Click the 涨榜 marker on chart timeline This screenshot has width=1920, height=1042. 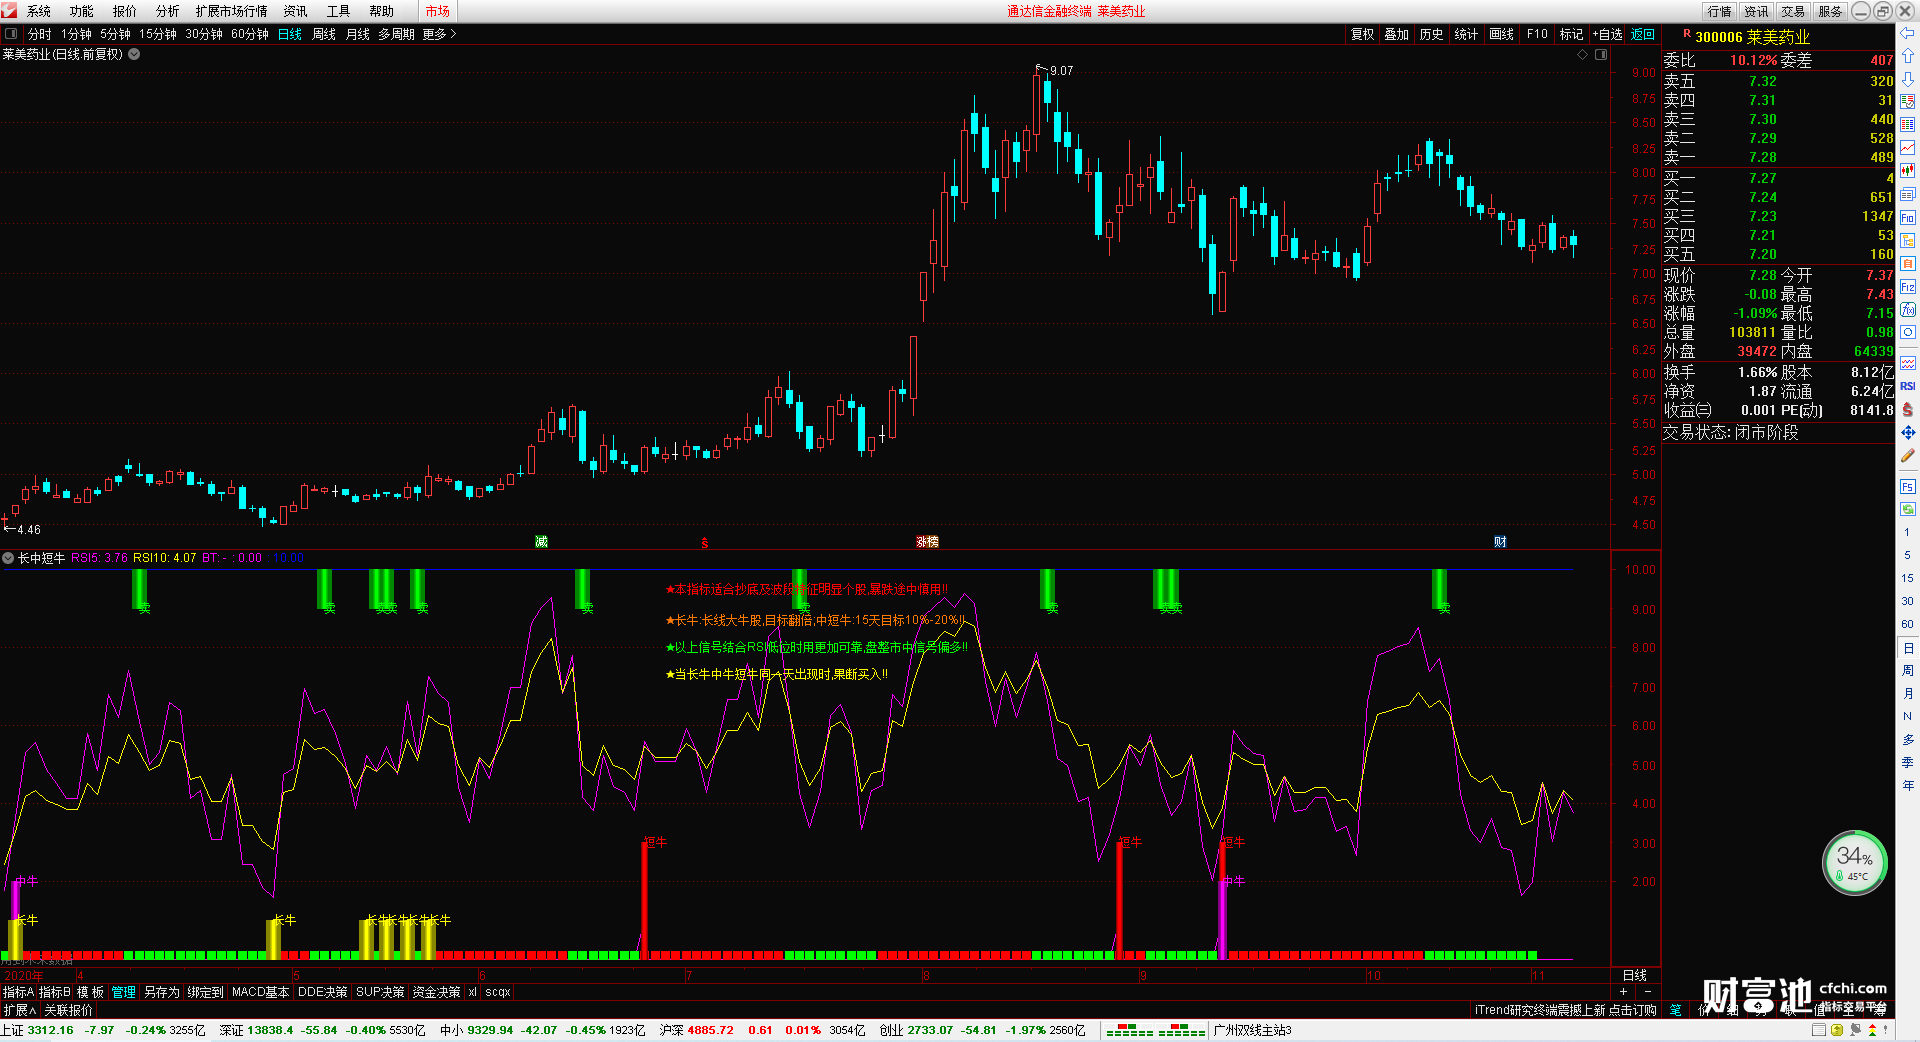pos(927,542)
